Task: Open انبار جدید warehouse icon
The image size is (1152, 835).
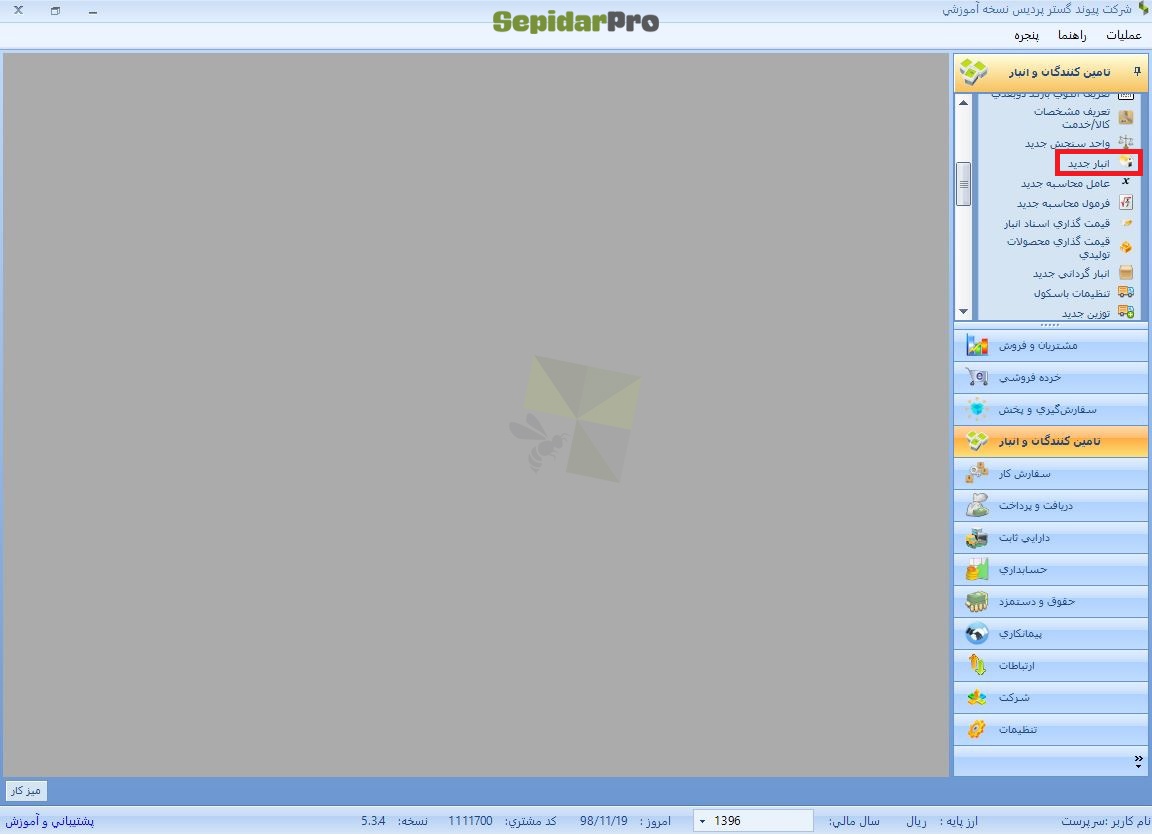Action: 1126,162
